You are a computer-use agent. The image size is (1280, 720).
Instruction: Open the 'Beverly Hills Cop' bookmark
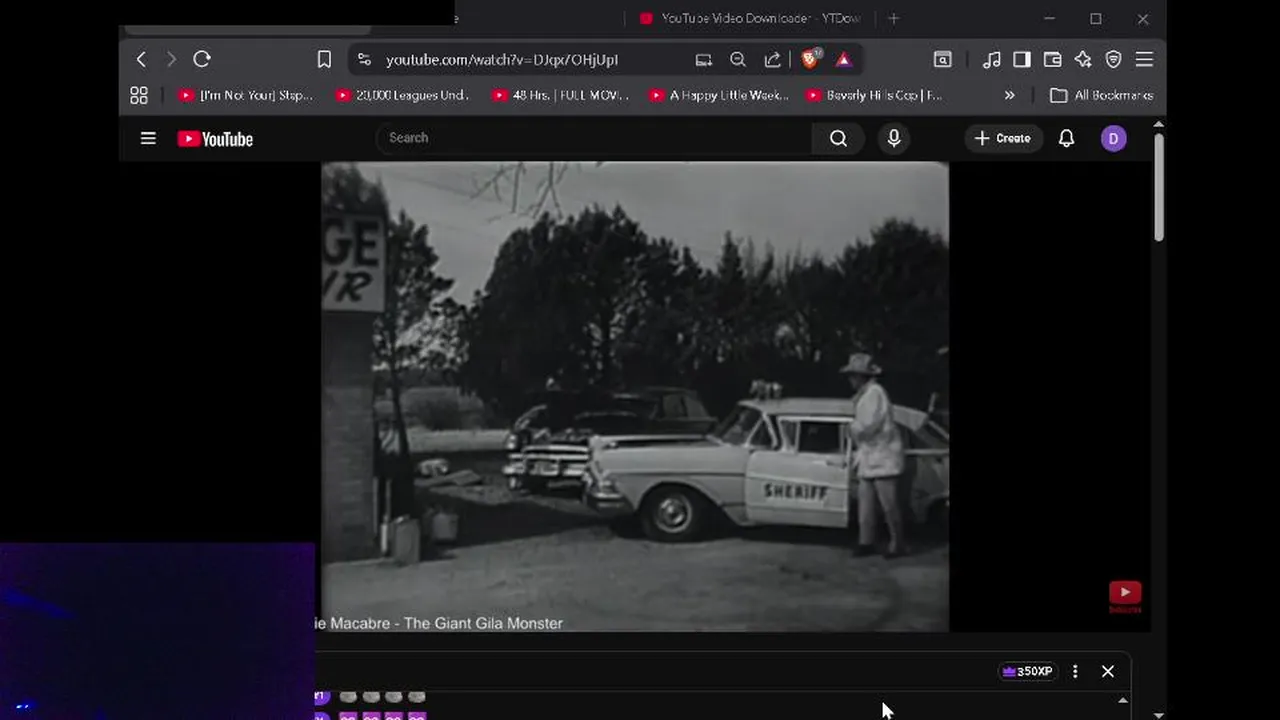pyautogui.click(x=874, y=95)
